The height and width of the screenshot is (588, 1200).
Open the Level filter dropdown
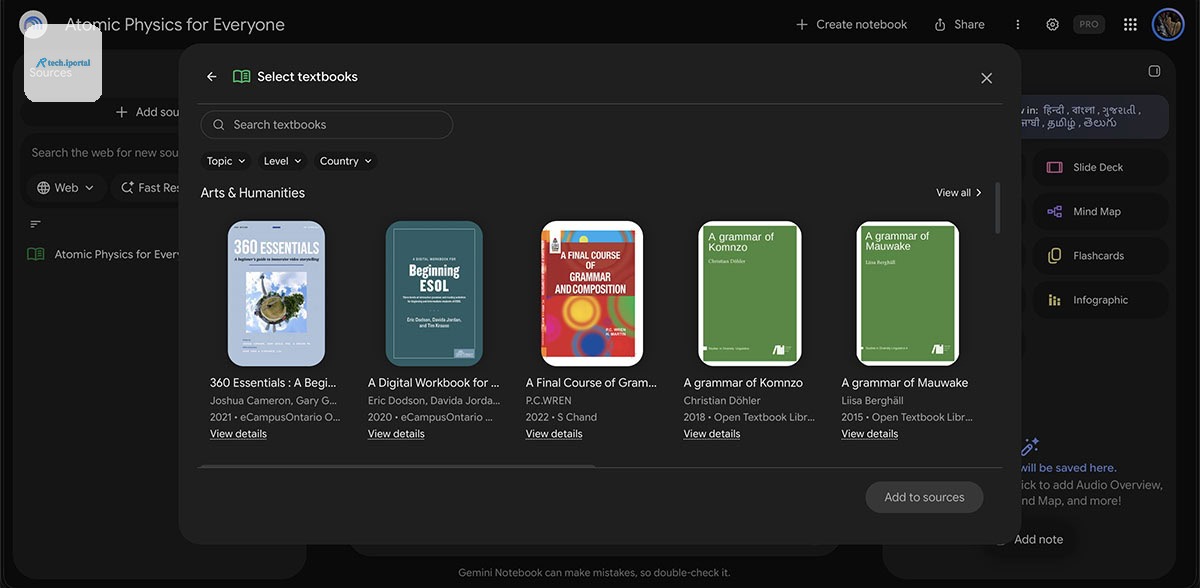click(283, 161)
